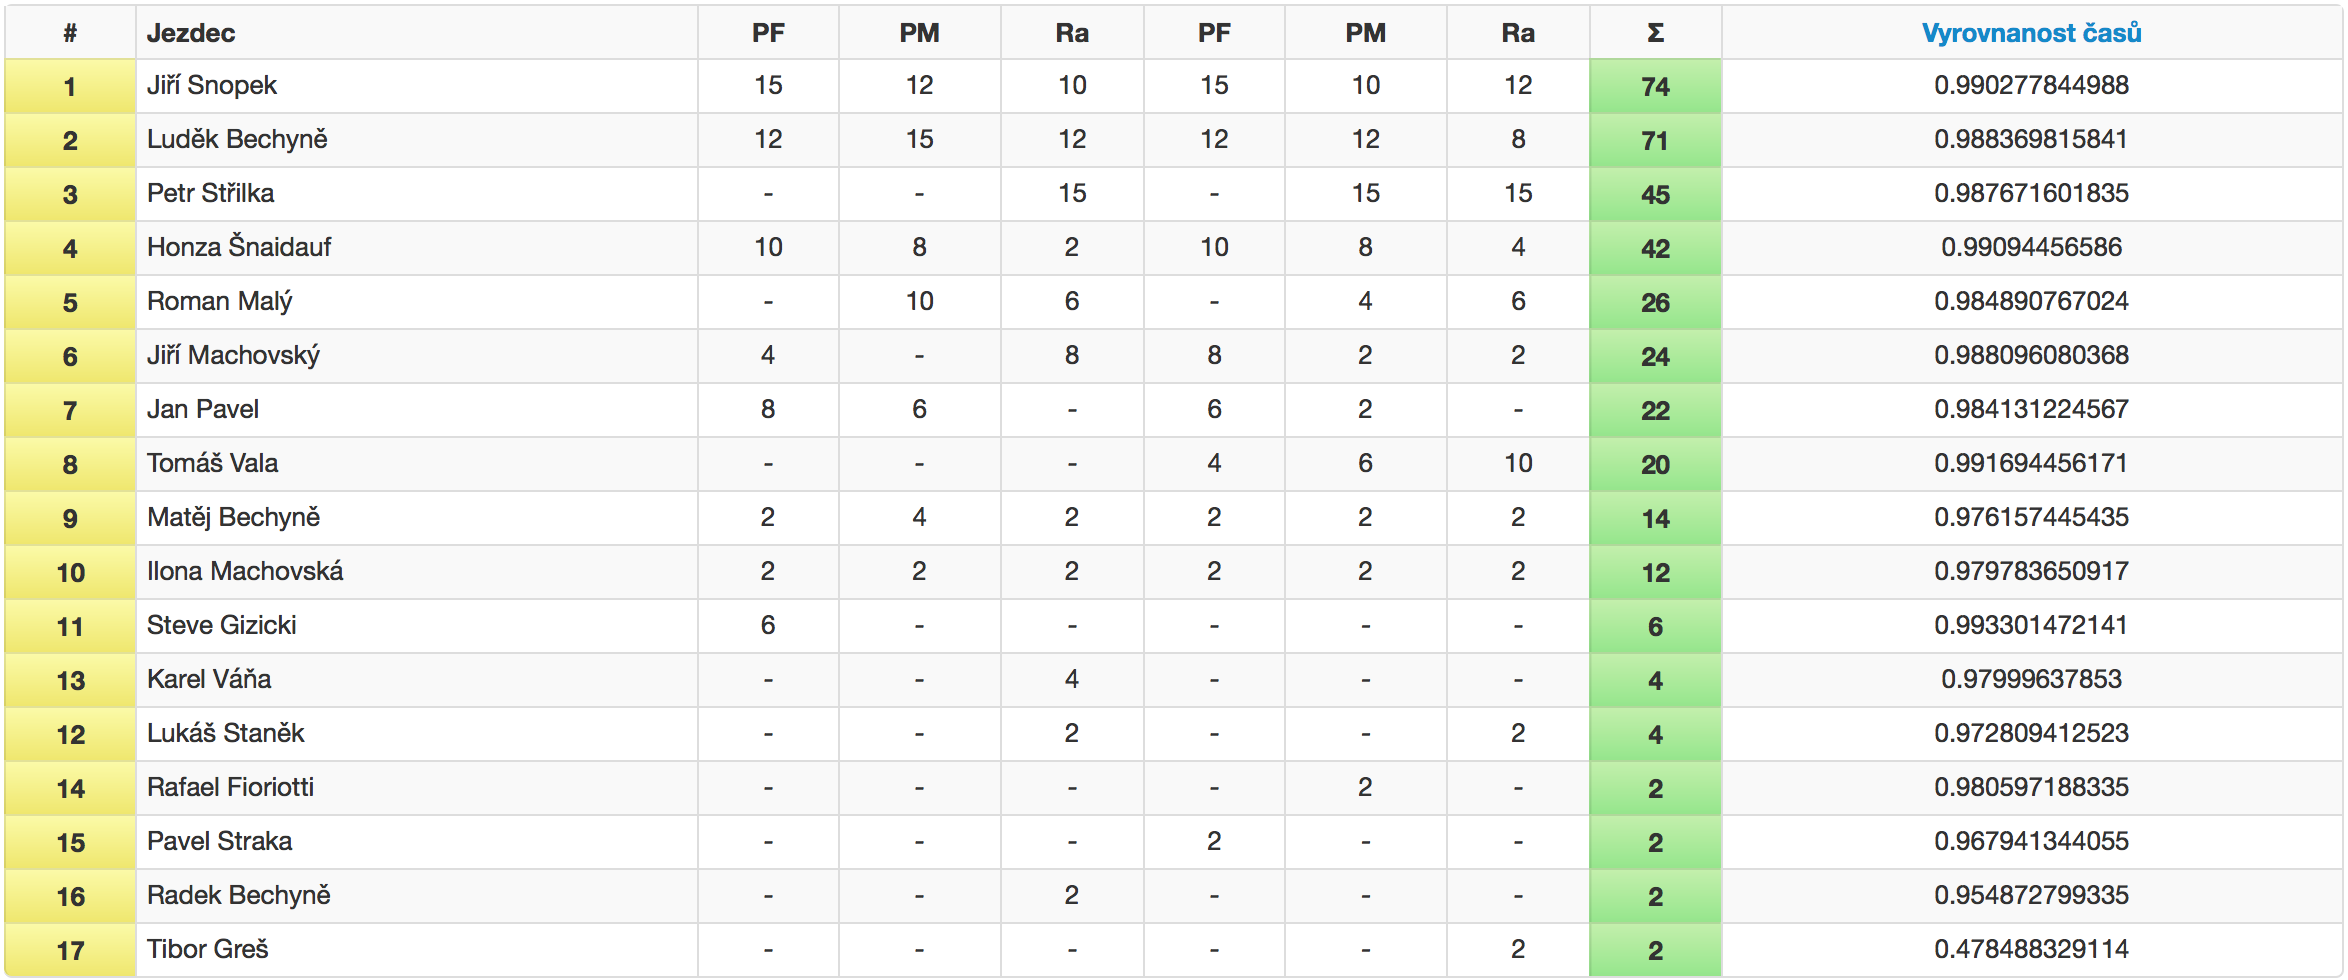Screen dimensions: 2348x980
Task: Click the Σ total column header
Action: (x=1655, y=33)
